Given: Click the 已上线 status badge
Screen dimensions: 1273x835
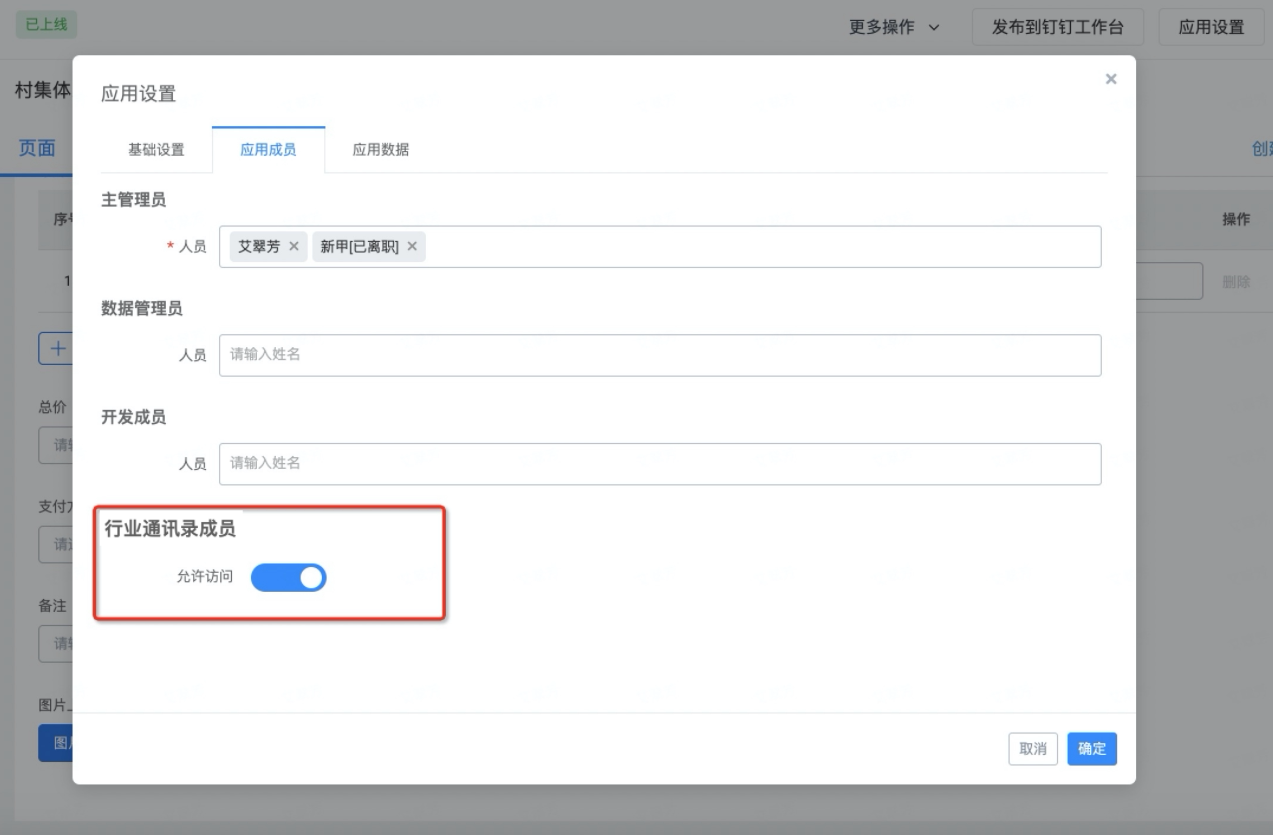Looking at the screenshot, I should [46, 24].
